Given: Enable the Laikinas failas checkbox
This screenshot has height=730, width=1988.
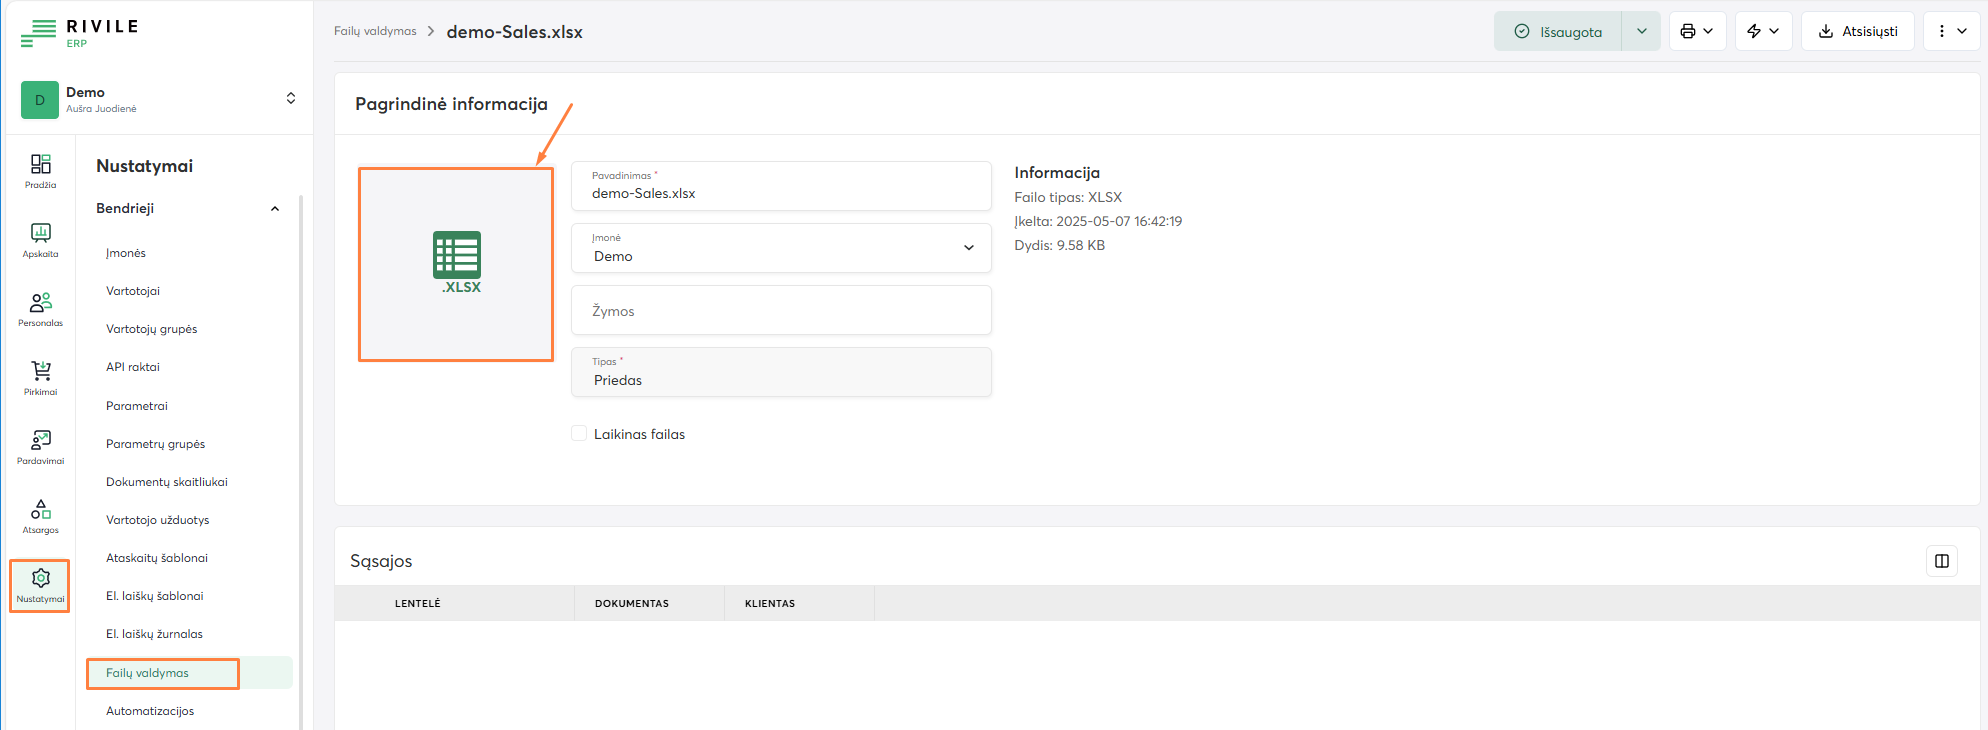Looking at the screenshot, I should pos(579,433).
